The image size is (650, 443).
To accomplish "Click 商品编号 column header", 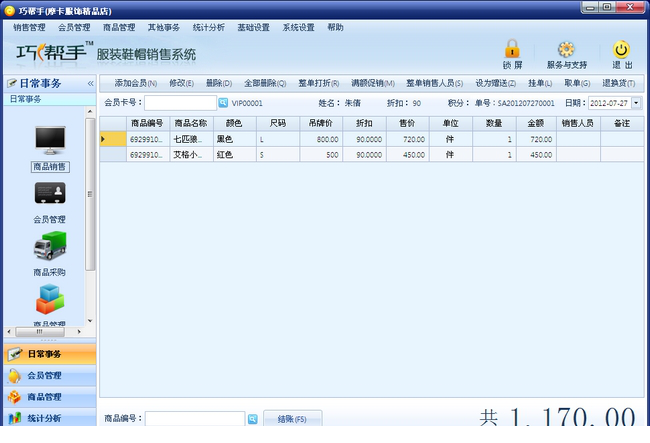I will pos(148,123).
